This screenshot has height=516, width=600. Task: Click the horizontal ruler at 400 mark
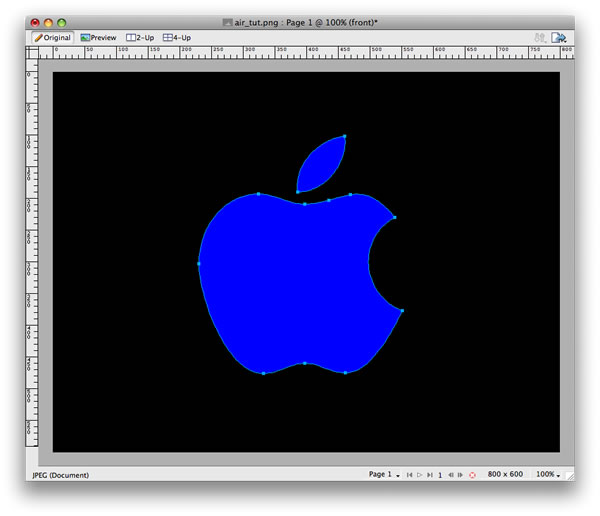click(313, 52)
